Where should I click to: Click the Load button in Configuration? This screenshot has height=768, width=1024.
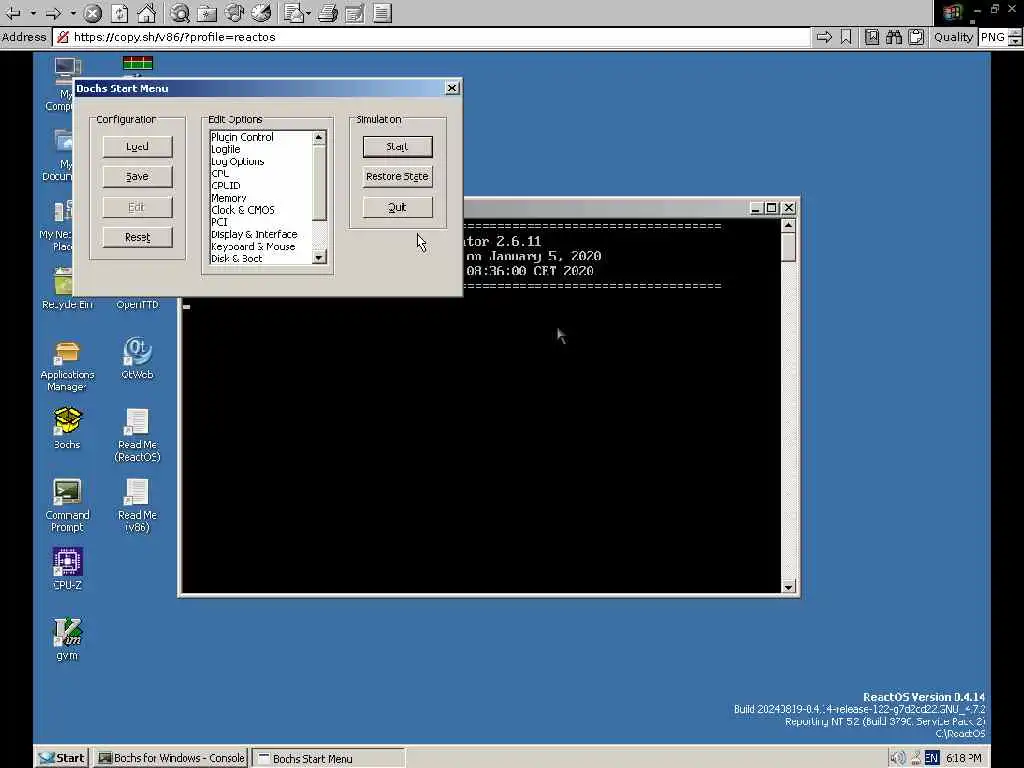tap(137, 146)
